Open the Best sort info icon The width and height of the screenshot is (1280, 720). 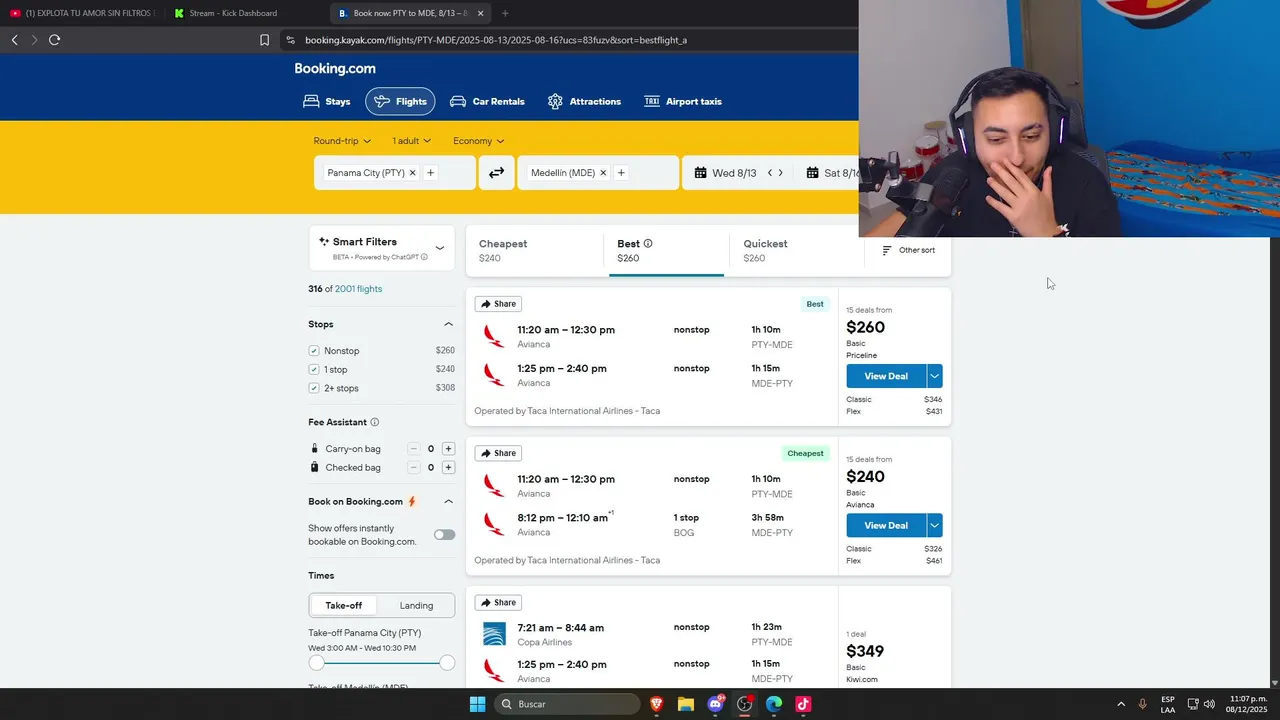(648, 243)
